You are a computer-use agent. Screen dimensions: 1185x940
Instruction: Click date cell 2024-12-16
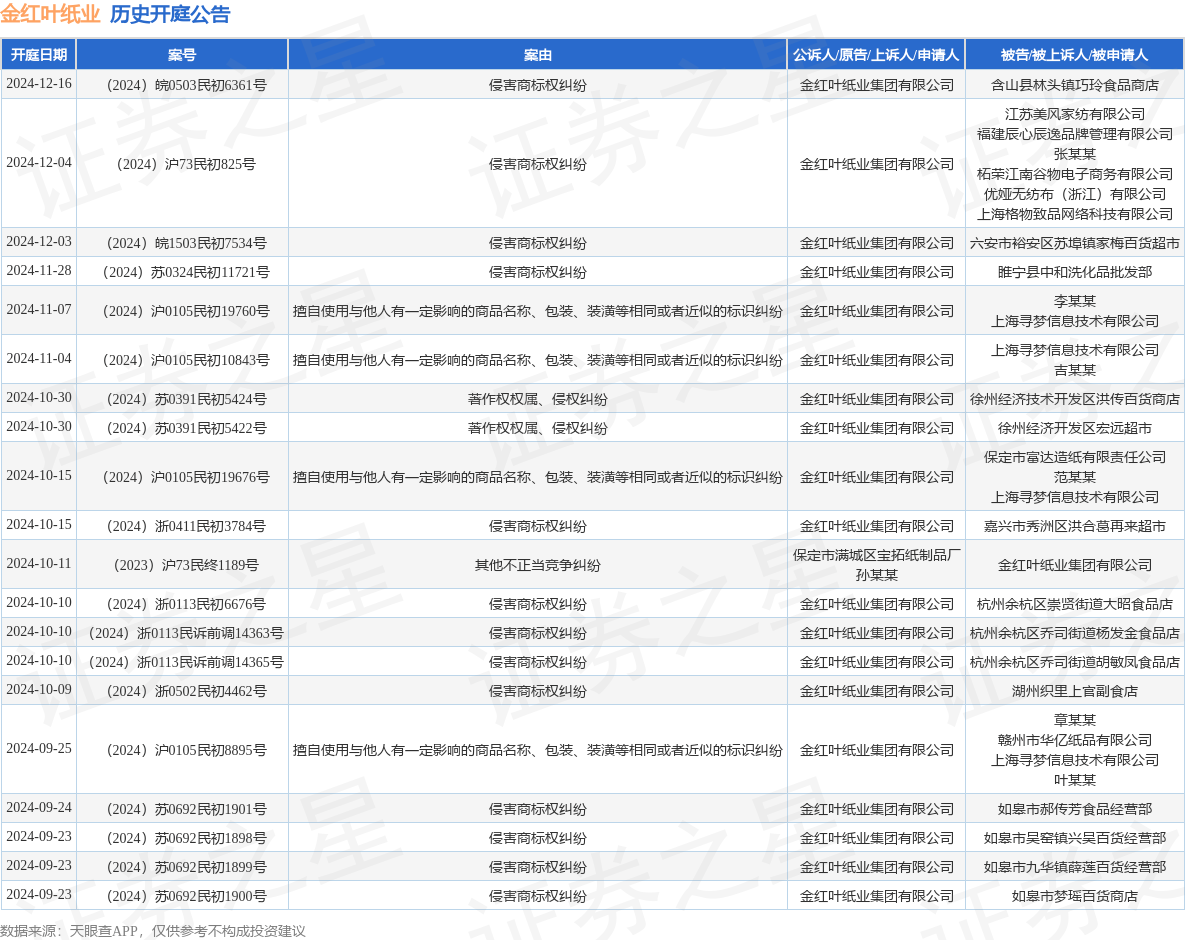[x=39, y=84]
